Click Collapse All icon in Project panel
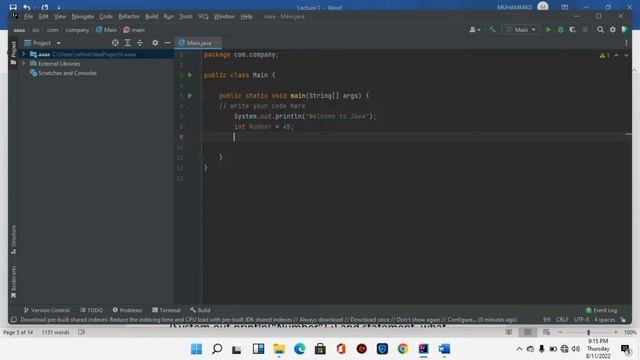The height and width of the screenshot is (360, 640). pos(140,43)
